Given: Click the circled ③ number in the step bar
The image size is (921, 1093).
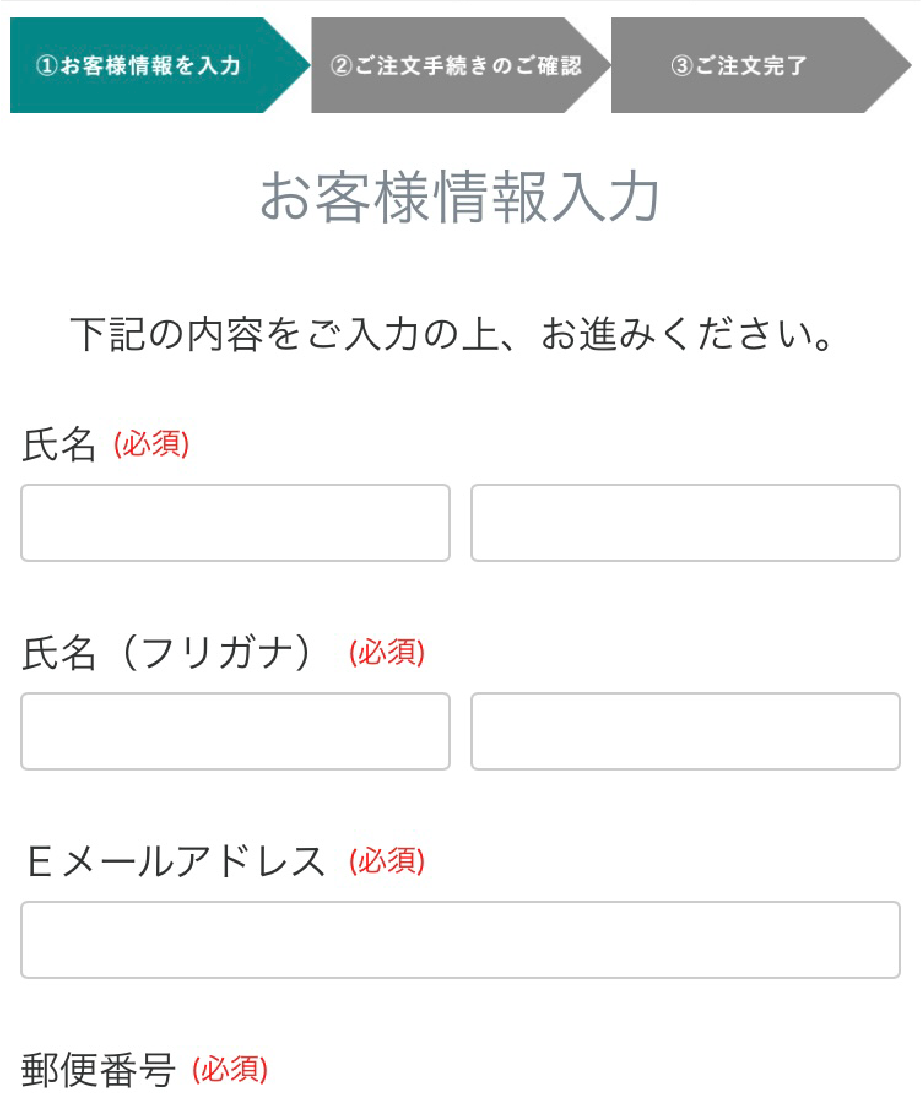Looking at the screenshot, I should click(682, 67).
